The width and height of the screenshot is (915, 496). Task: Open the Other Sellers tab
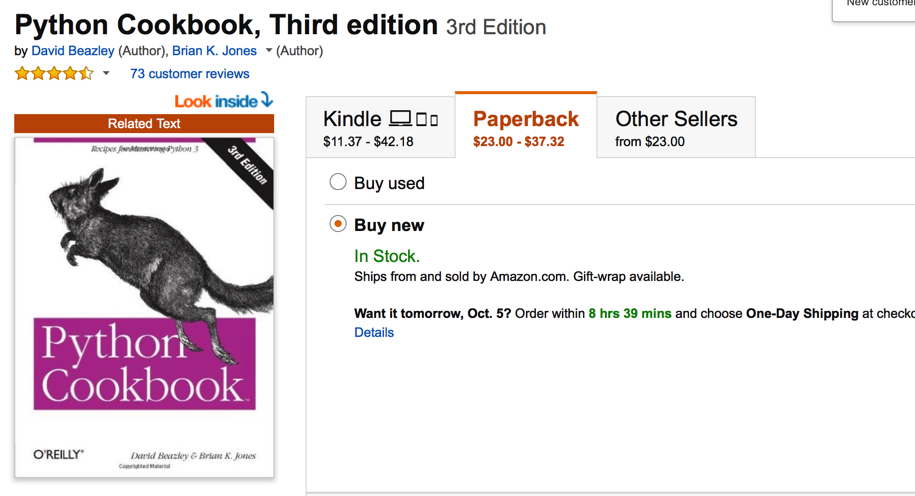(675, 128)
